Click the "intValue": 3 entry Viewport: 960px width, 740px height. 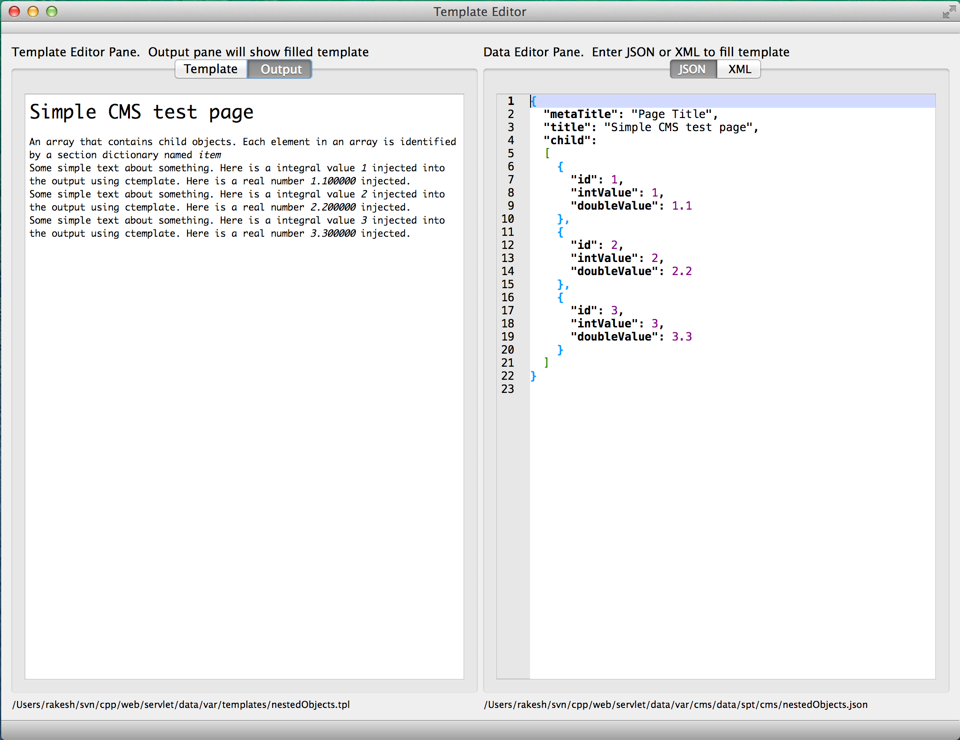click(617, 324)
